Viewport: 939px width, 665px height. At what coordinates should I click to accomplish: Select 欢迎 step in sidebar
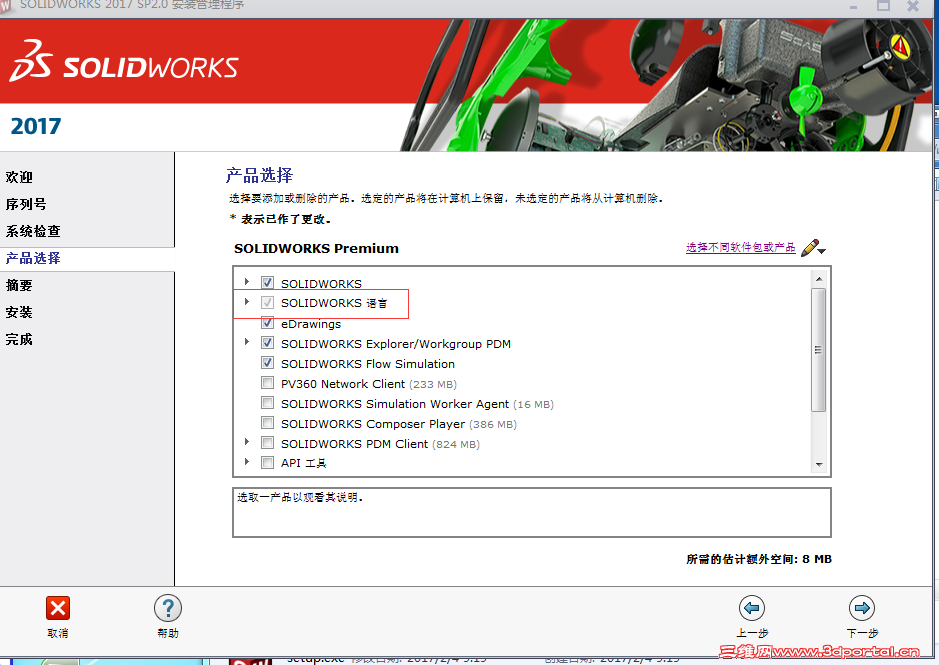[x=19, y=177]
